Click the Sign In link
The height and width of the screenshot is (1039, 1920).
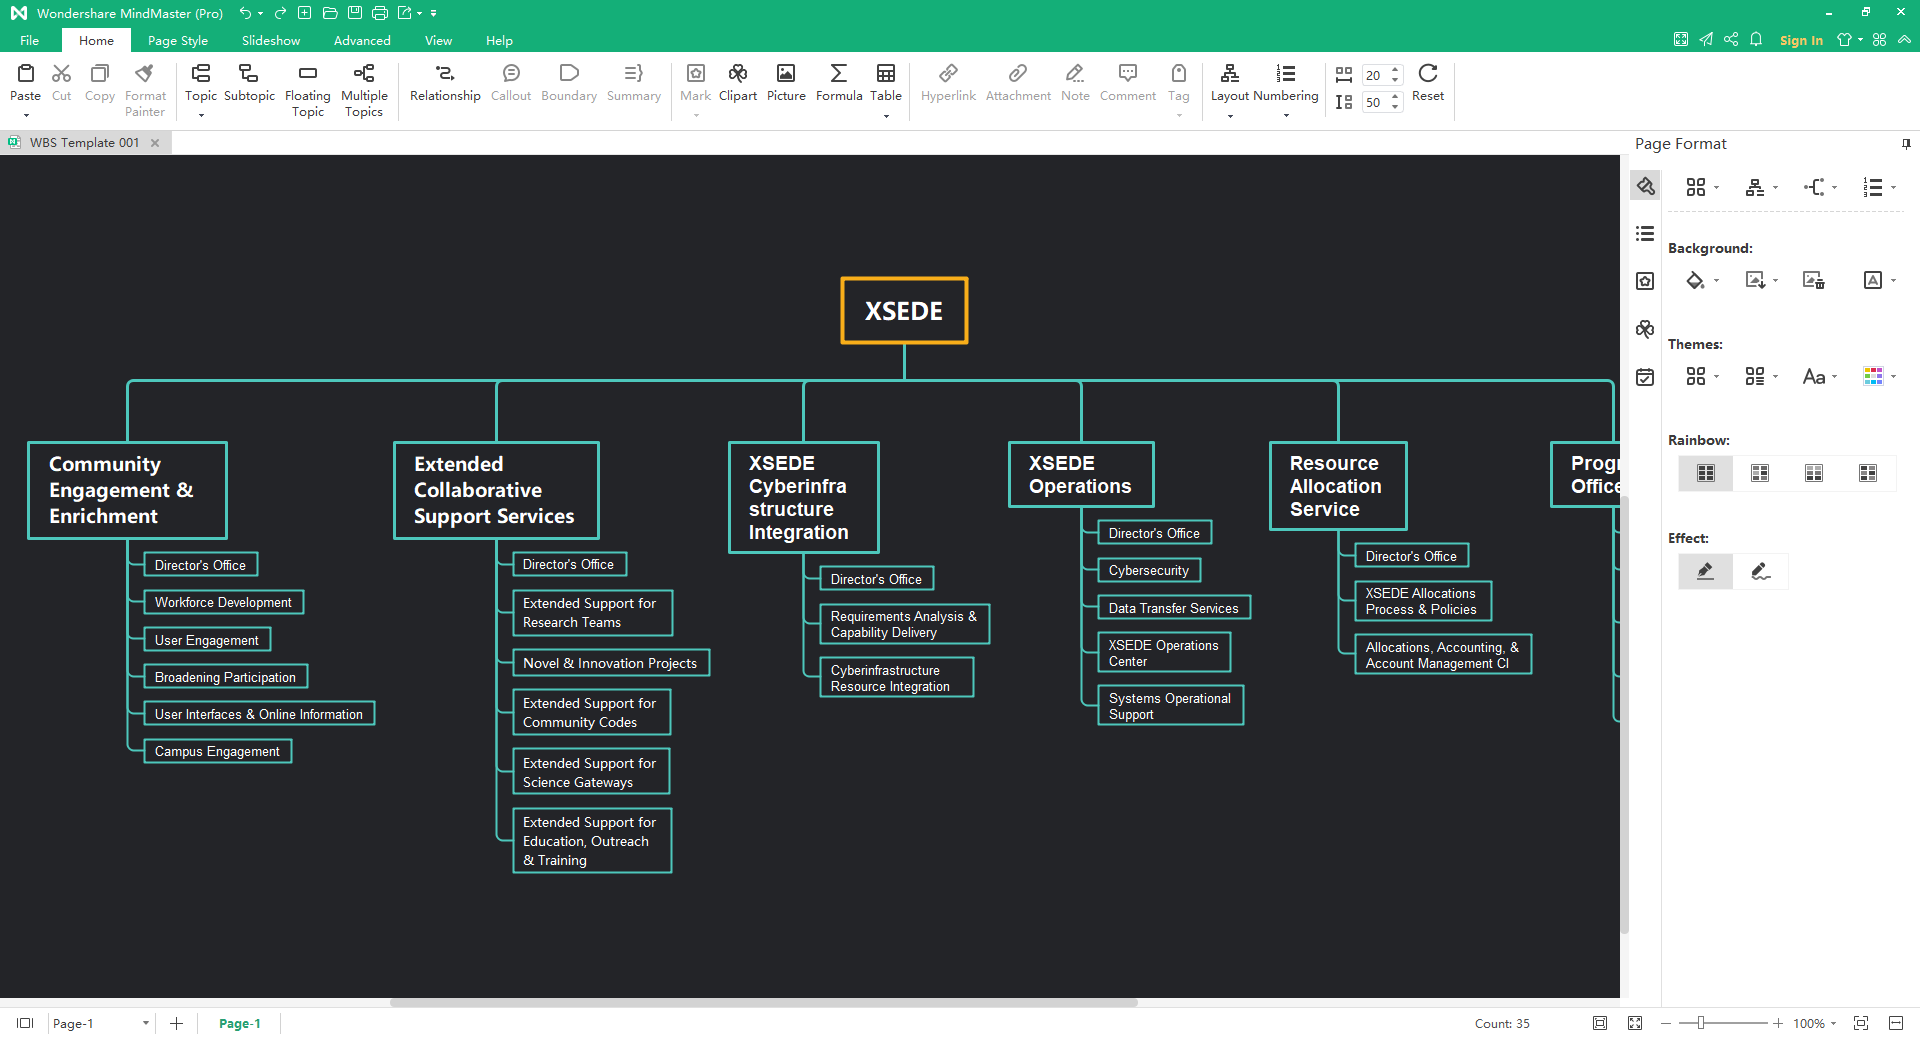click(x=1801, y=40)
